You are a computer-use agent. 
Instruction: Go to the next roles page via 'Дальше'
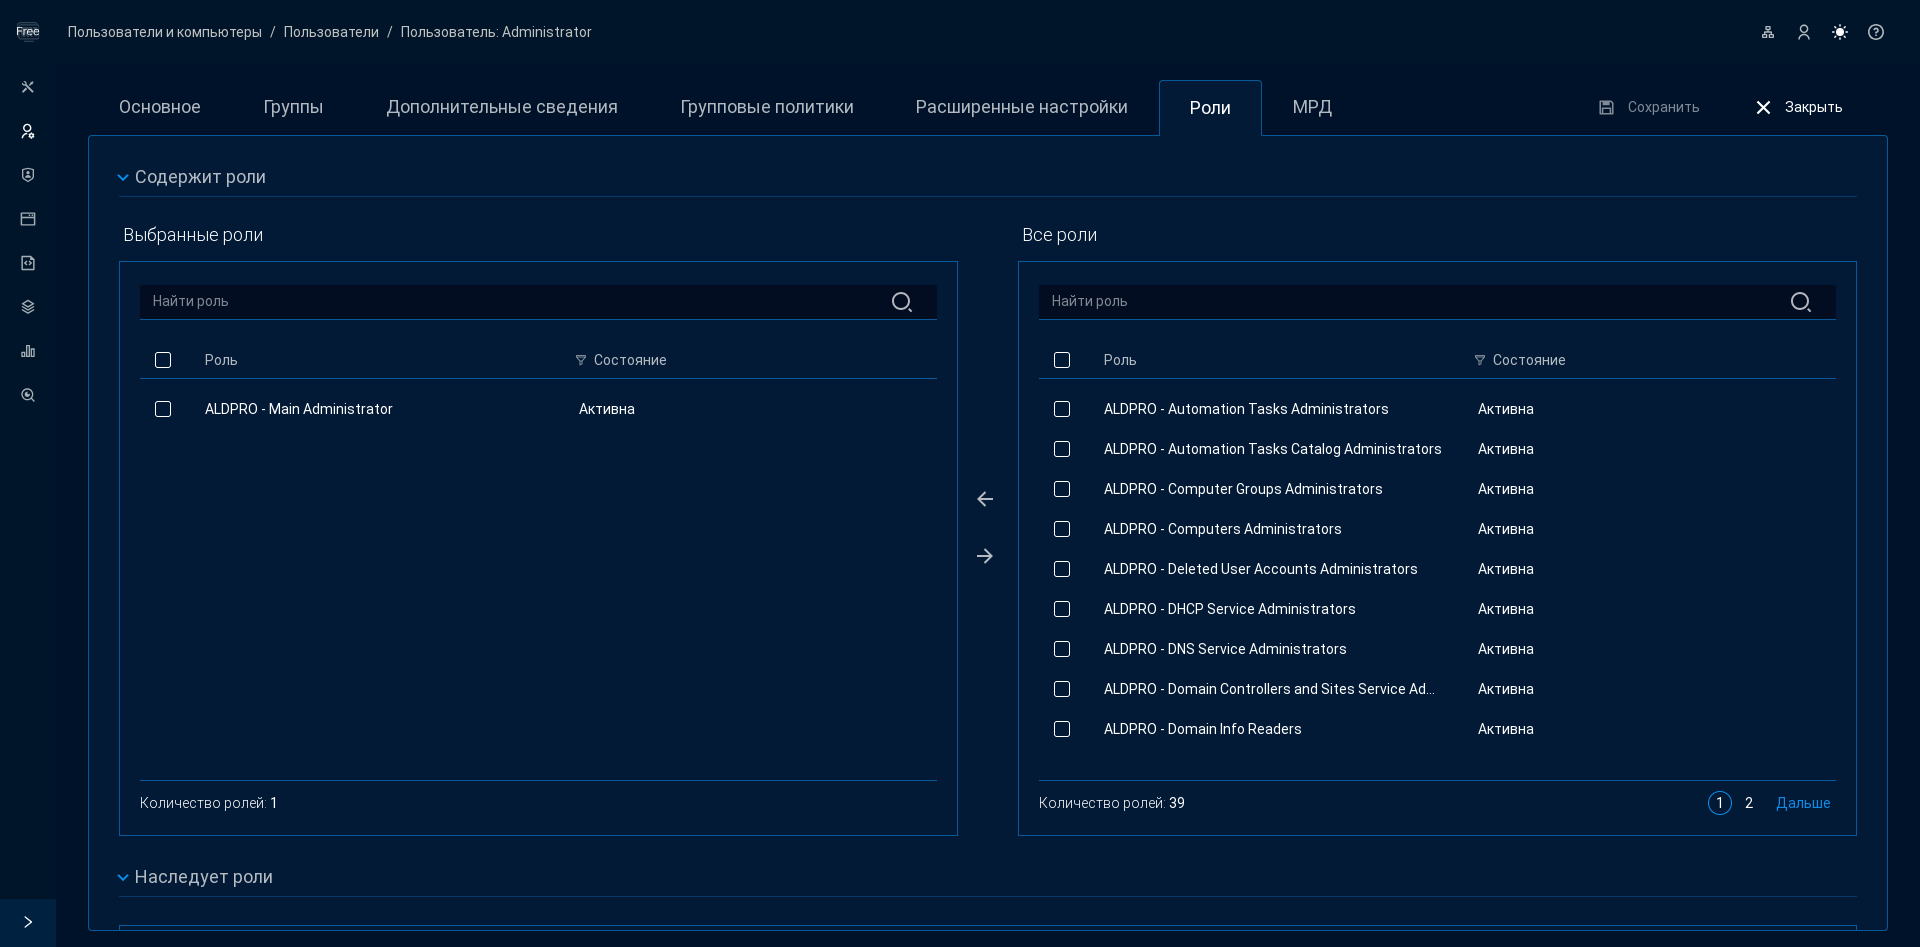[1802, 803]
